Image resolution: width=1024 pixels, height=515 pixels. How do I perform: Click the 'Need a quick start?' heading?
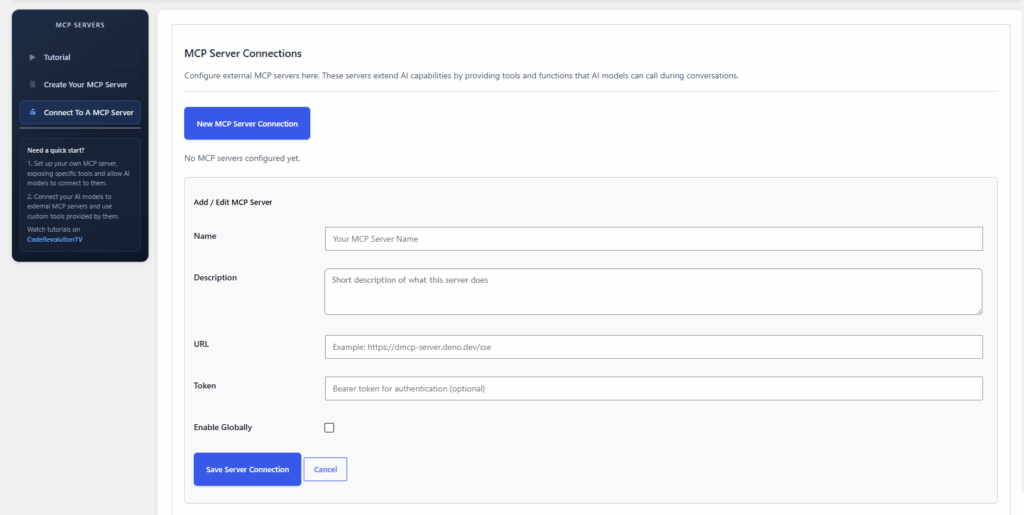coord(56,150)
